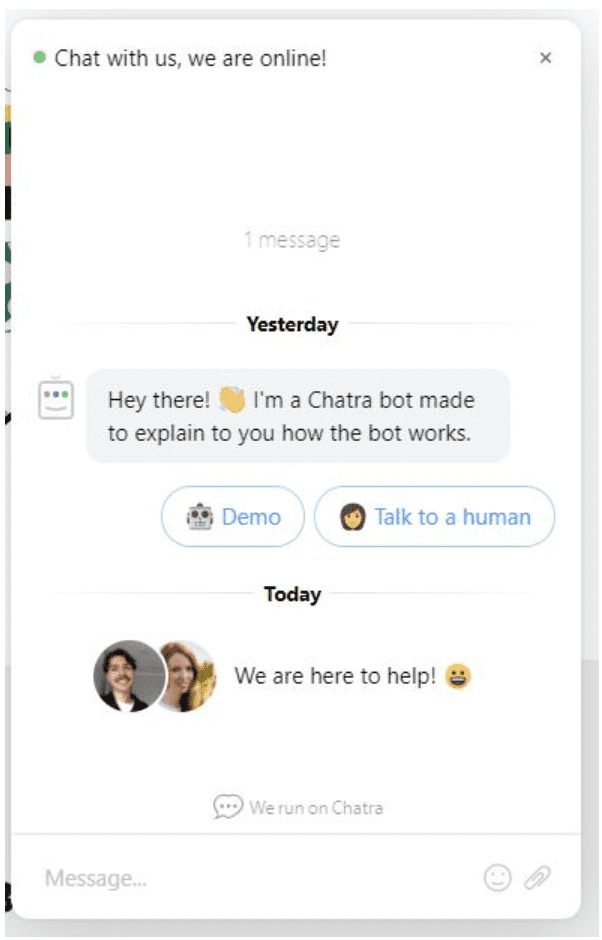The width and height of the screenshot is (602, 940).
Task: Click the woman emoji in Talk to a human
Action: pos(353,517)
